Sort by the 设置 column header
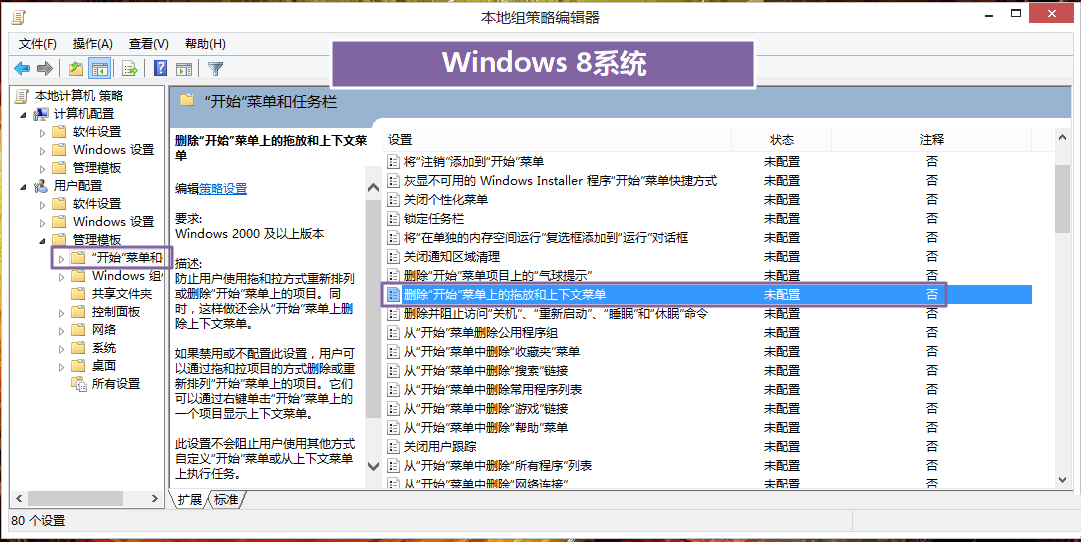This screenshot has height=542, width=1081. click(x=557, y=139)
